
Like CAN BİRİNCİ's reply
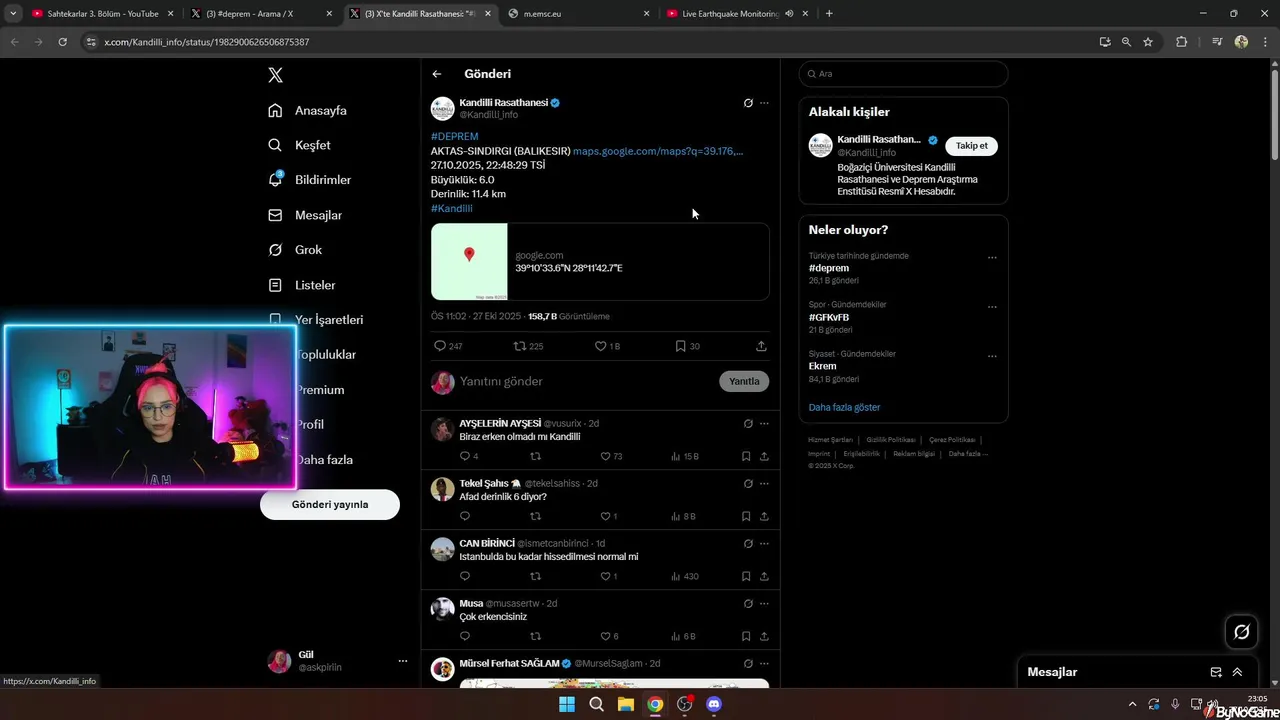605,576
